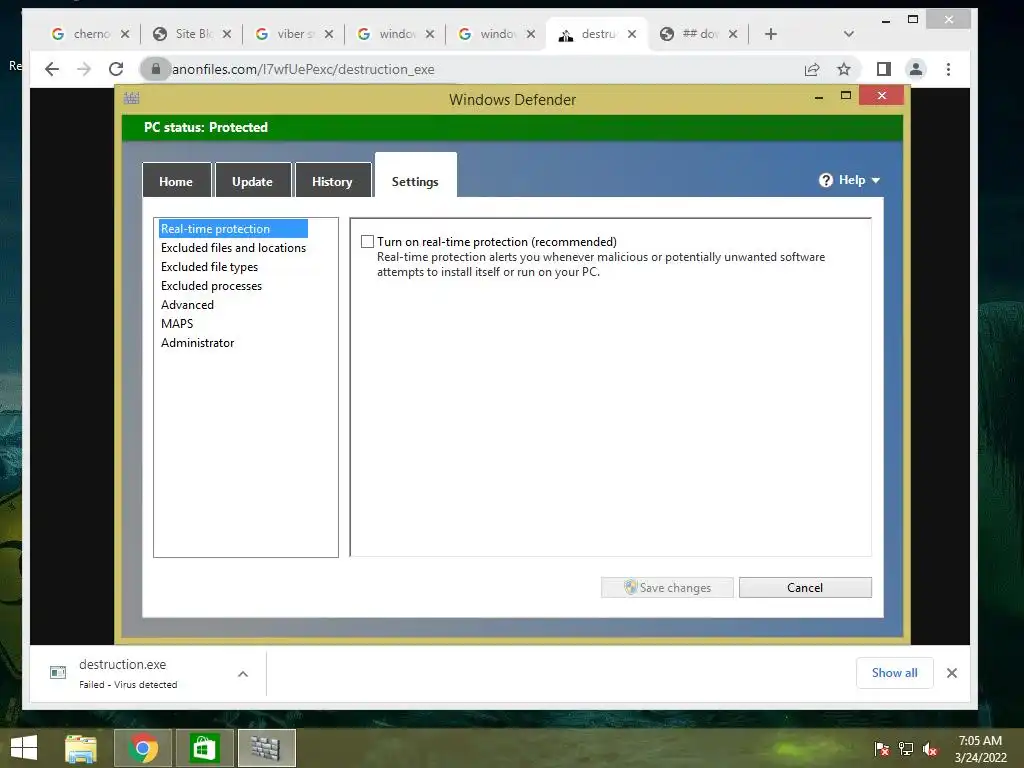Click the 'PC status: Protected' text
The image size is (1024, 768).
pos(206,127)
